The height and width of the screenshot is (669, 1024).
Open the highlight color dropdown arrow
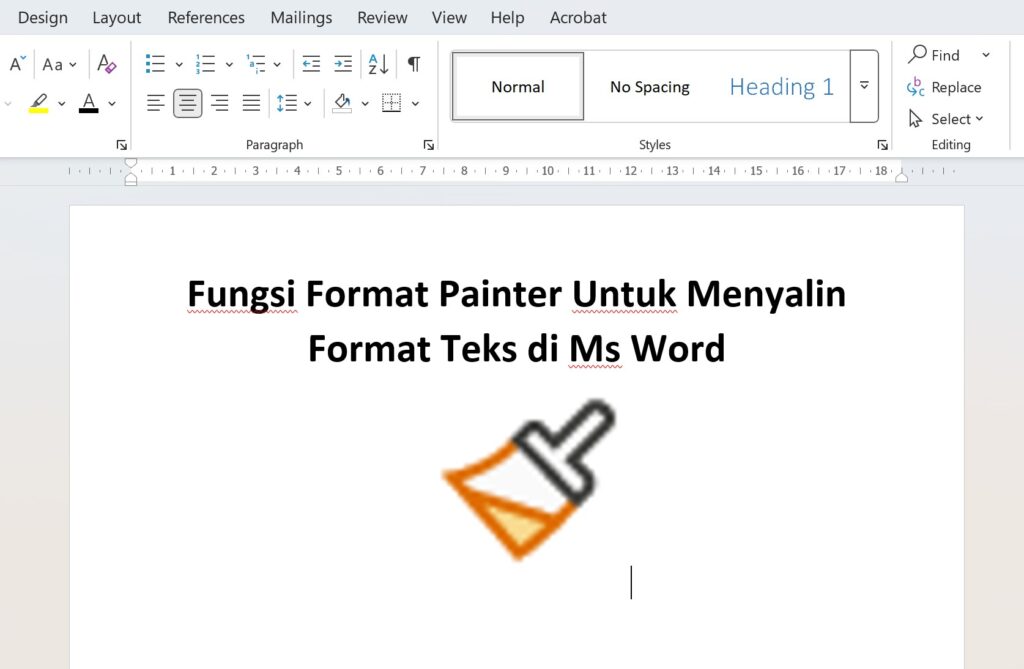pos(61,103)
